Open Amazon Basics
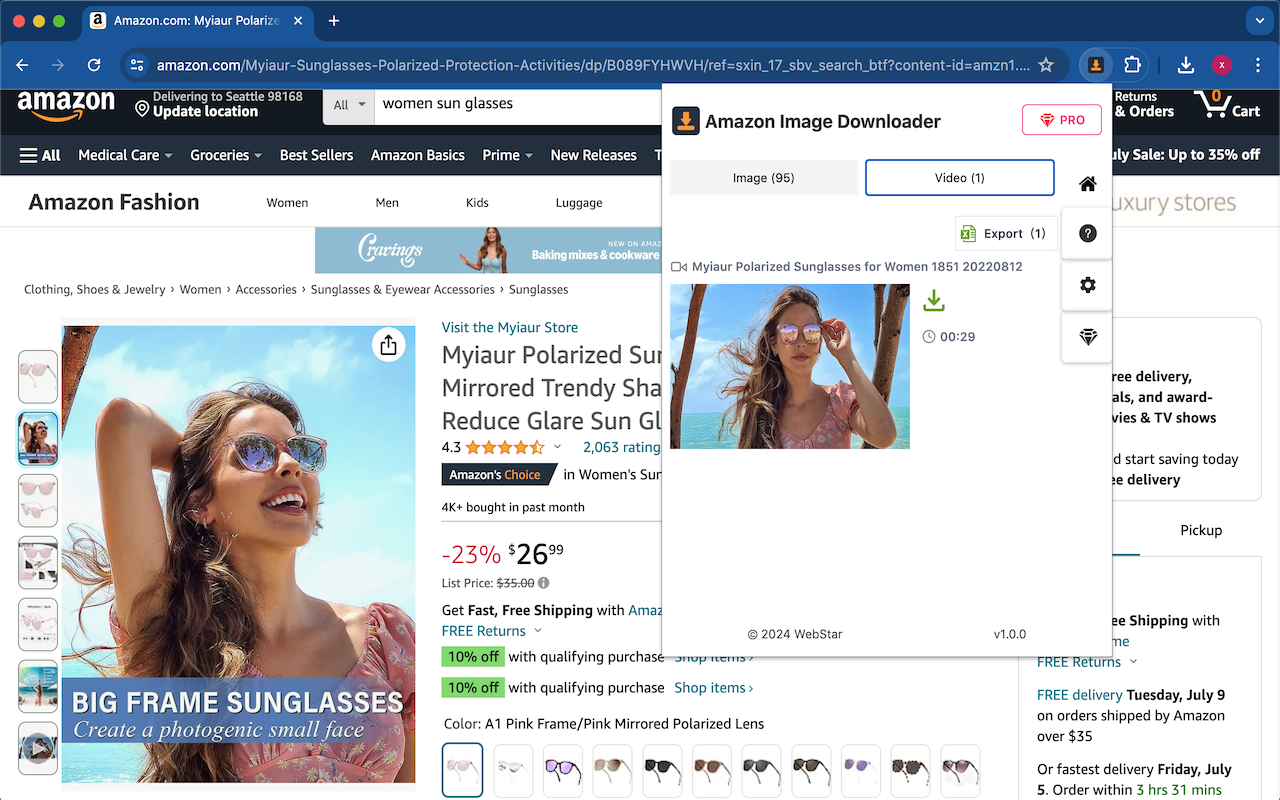This screenshot has width=1280, height=800. pos(417,155)
